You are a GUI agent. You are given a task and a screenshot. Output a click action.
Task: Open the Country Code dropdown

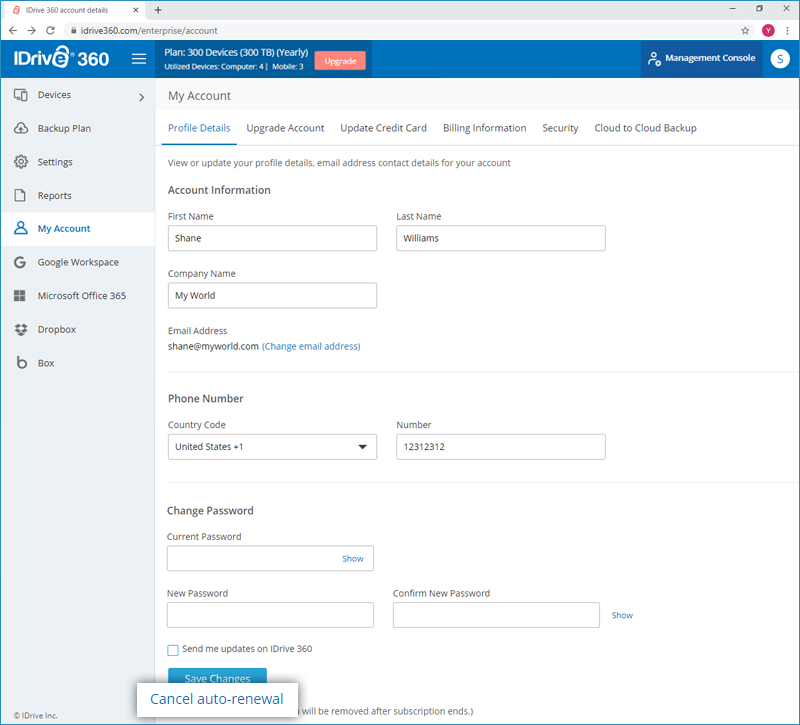(272, 447)
